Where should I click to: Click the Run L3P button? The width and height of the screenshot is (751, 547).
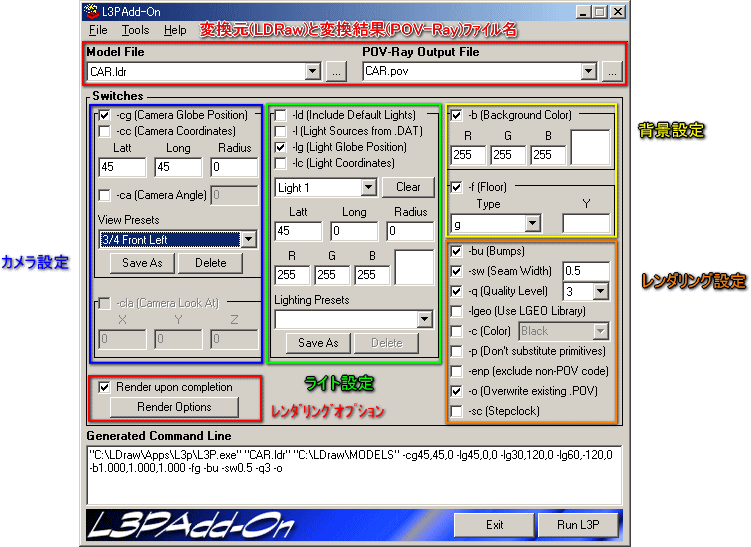coord(578,525)
